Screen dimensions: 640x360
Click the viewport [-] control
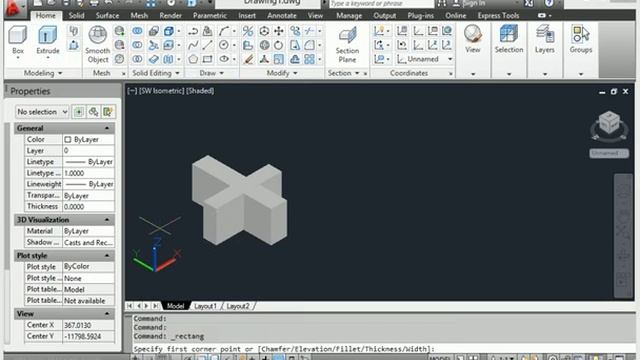pyautogui.click(x=132, y=91)
